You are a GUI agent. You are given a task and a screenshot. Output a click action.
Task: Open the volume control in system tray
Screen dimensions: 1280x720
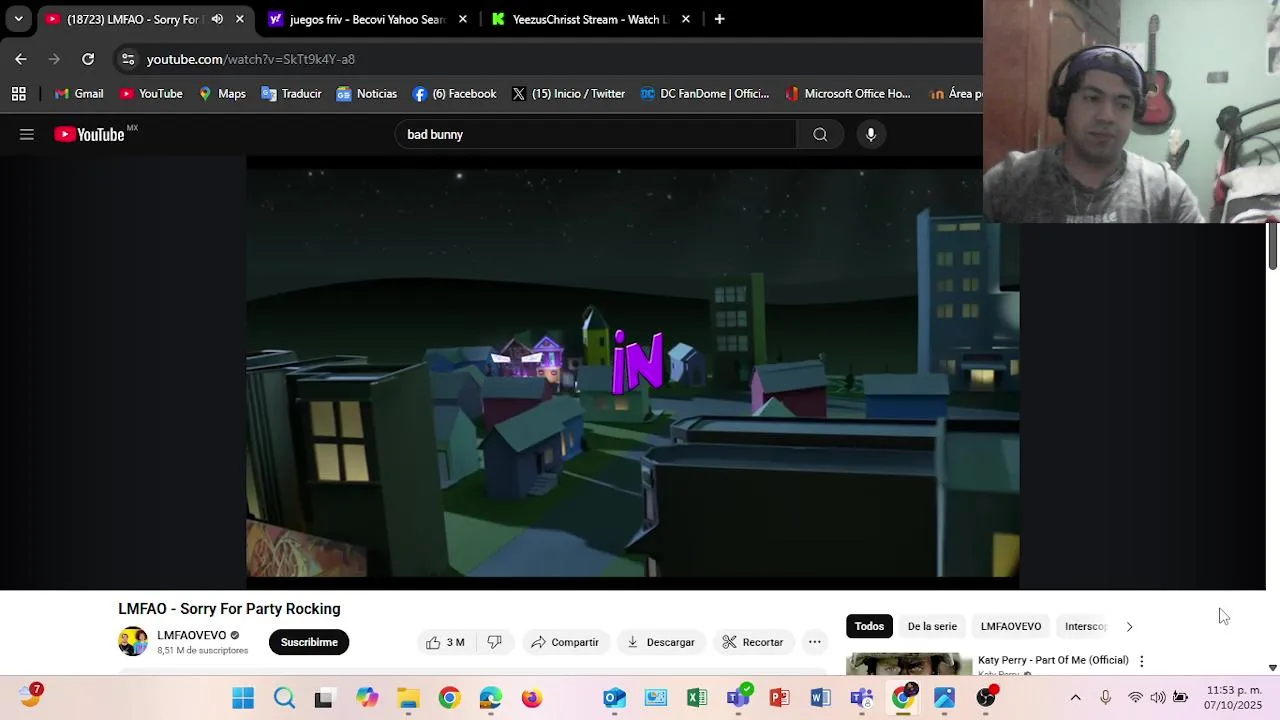[1158, 698]
